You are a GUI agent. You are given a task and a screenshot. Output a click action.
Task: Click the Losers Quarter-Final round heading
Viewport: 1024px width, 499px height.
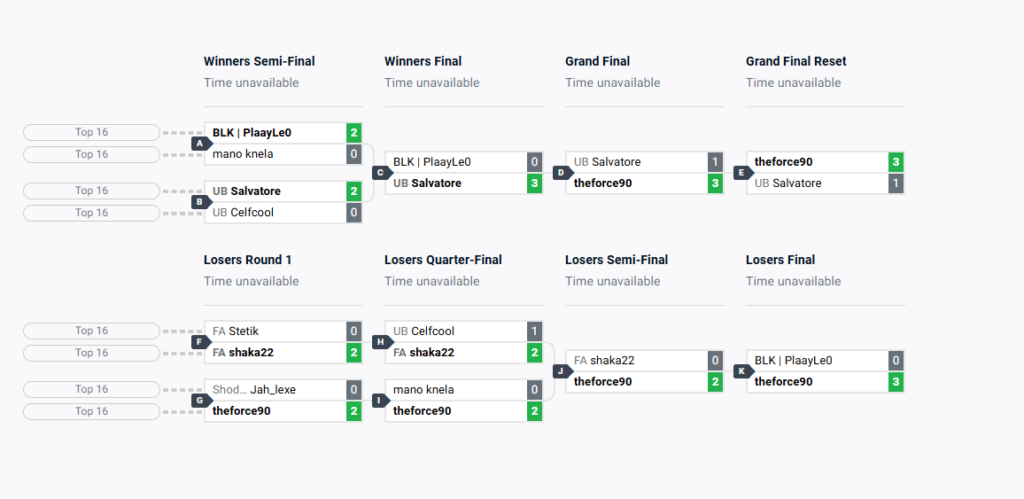click(441, 260)
